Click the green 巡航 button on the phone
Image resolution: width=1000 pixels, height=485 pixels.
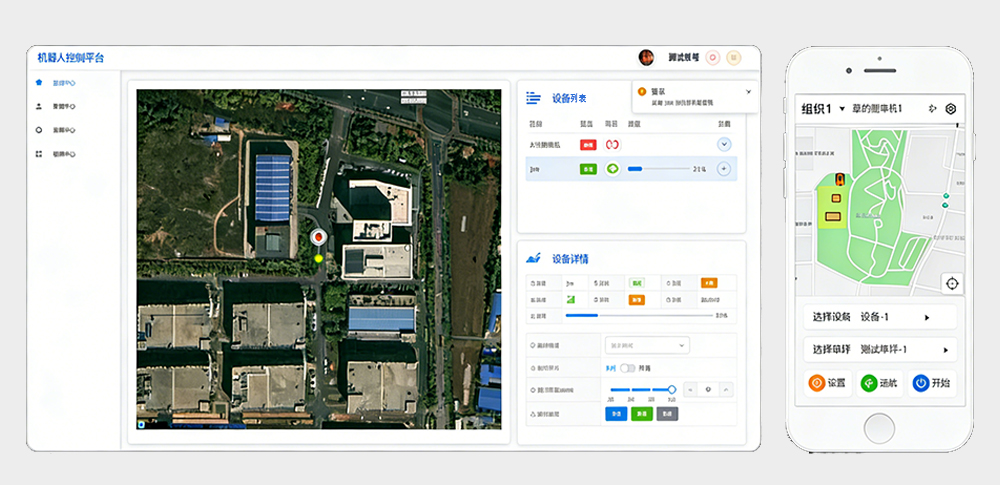coord(879,384)
